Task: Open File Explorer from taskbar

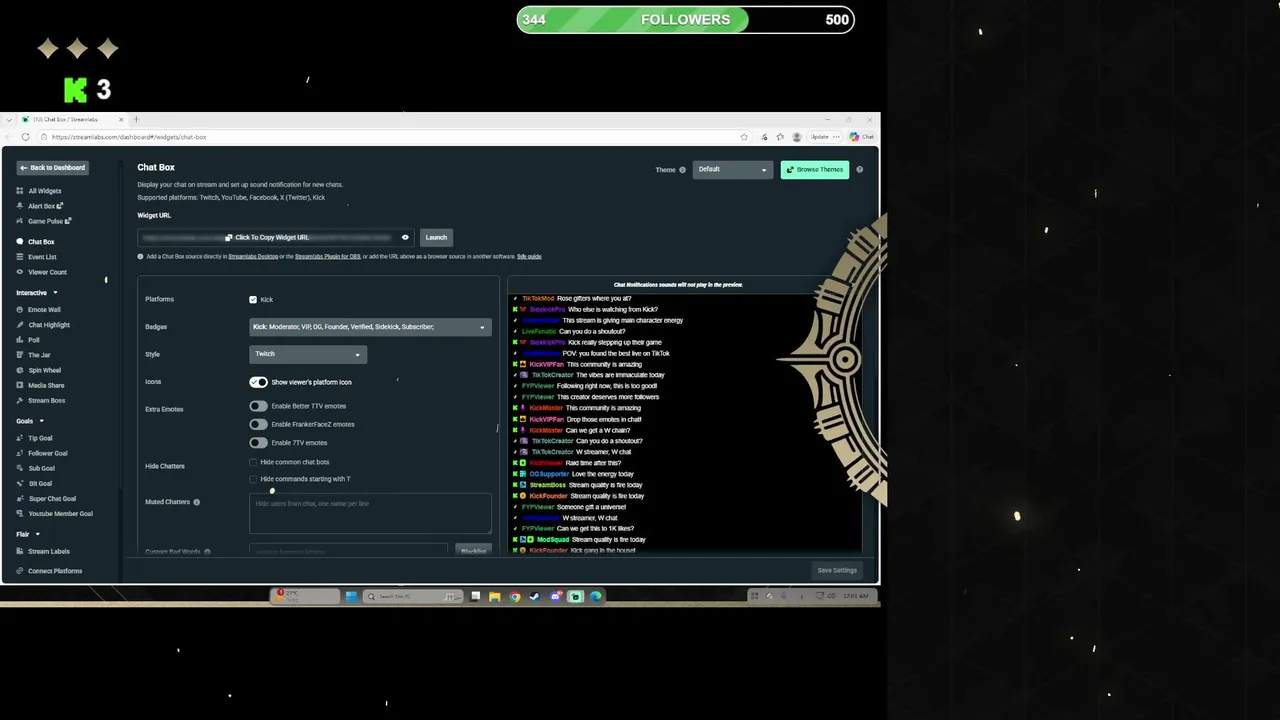Action: tap(494, 597)
